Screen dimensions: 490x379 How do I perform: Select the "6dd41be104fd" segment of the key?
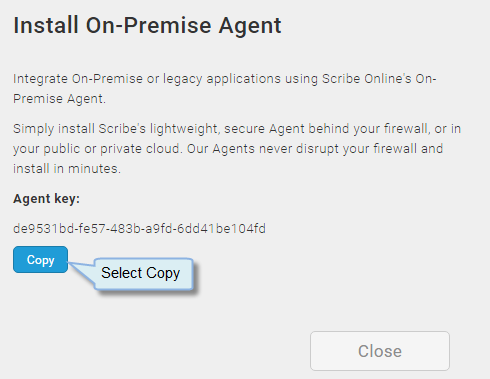pyautogui.click(x=221, y=229)
